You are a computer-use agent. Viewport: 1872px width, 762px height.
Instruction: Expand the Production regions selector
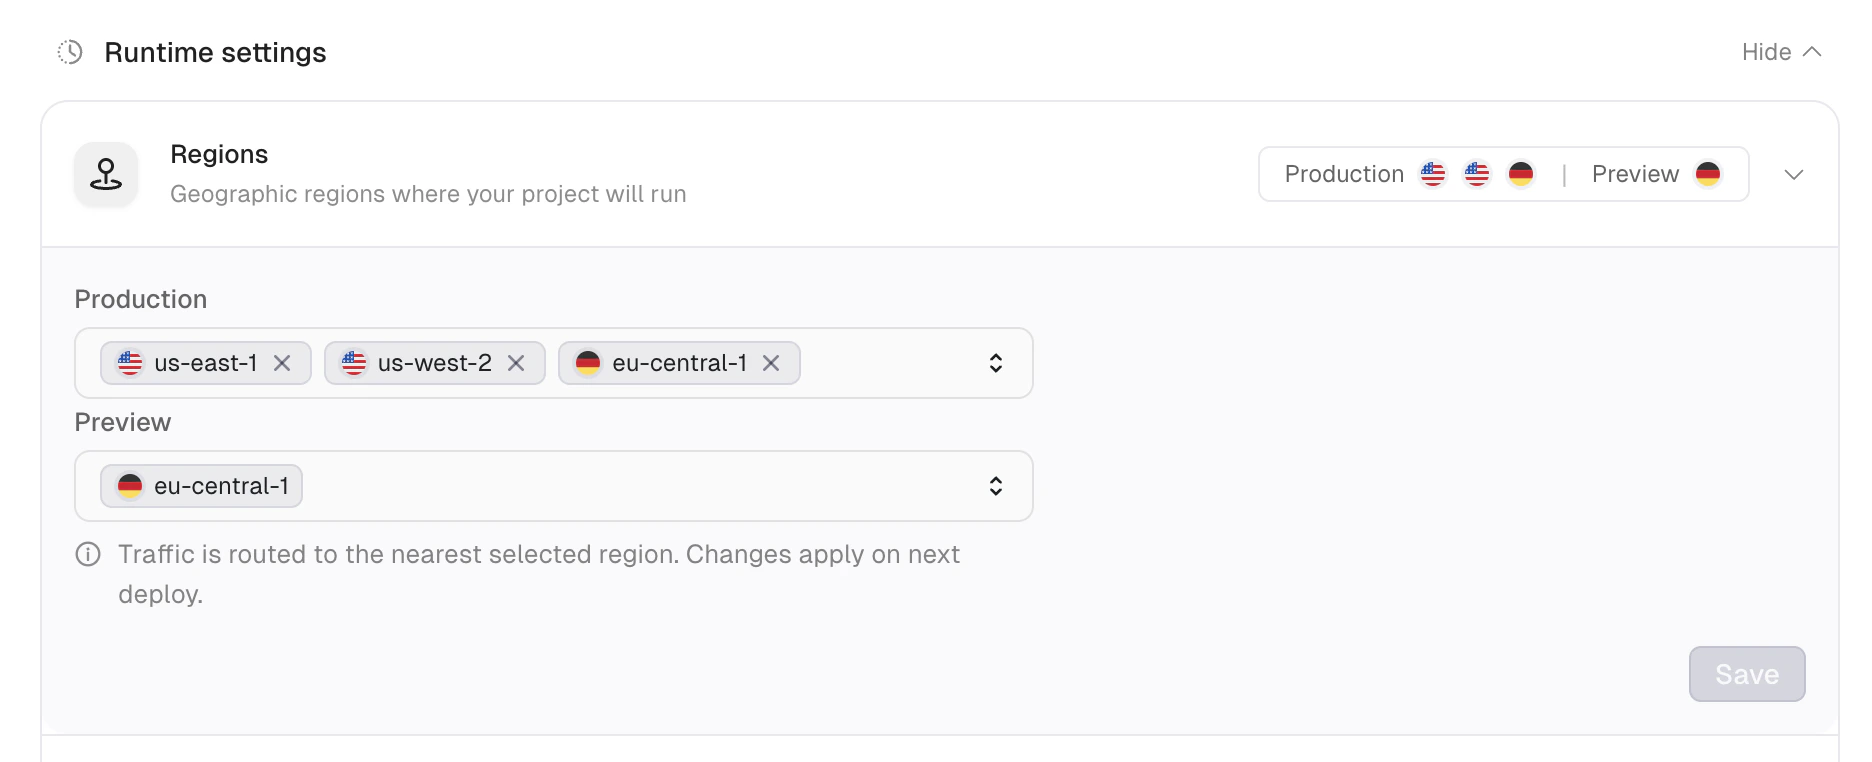pyautogui.click(x=995, y=363)
